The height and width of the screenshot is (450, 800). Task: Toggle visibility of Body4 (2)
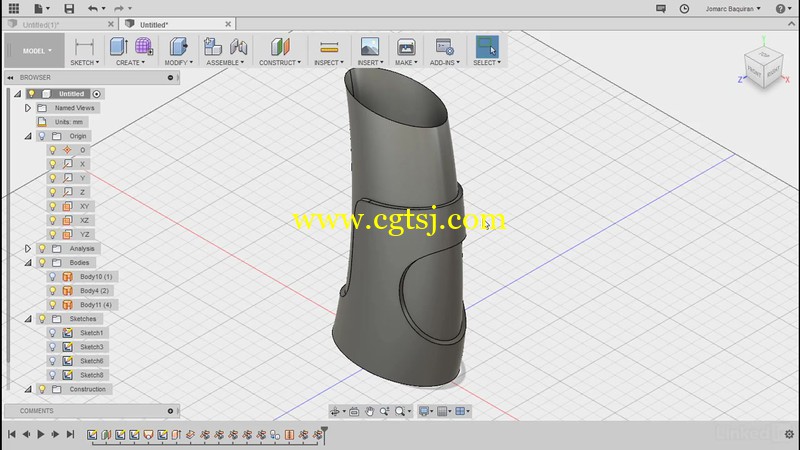(52, 291)
